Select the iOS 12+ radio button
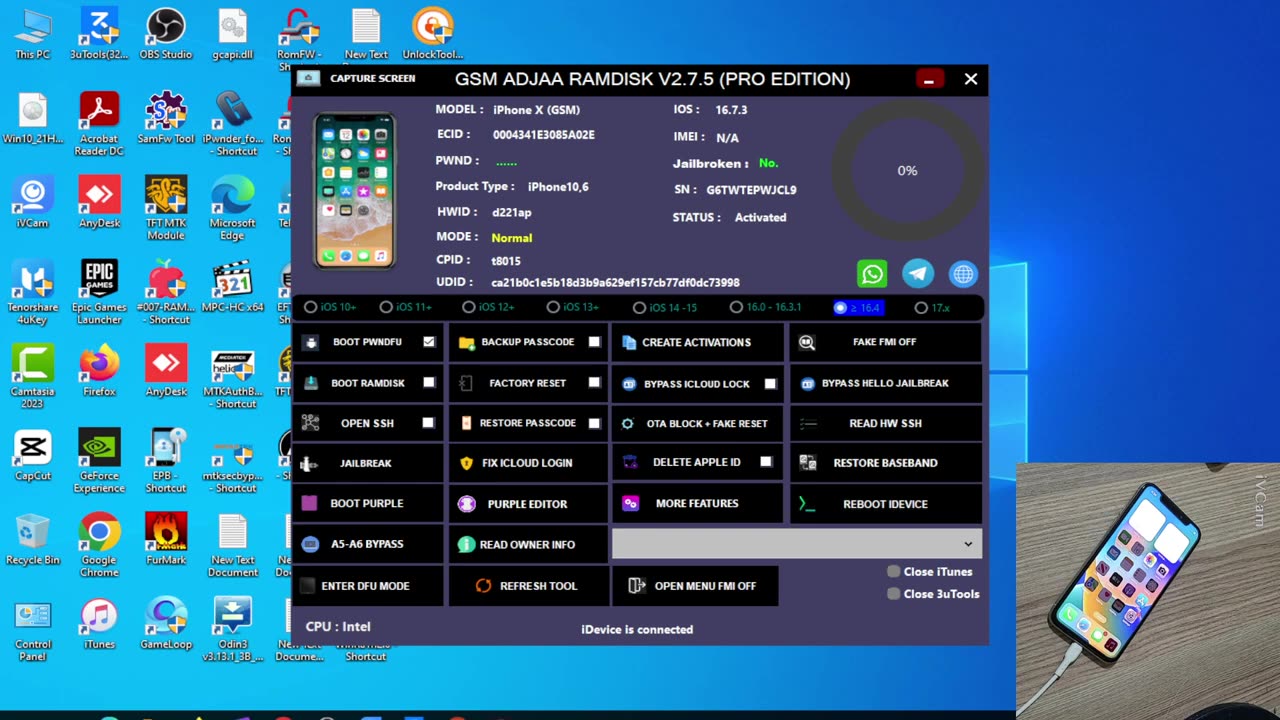 pyautogui.click(x=469, y=307)
